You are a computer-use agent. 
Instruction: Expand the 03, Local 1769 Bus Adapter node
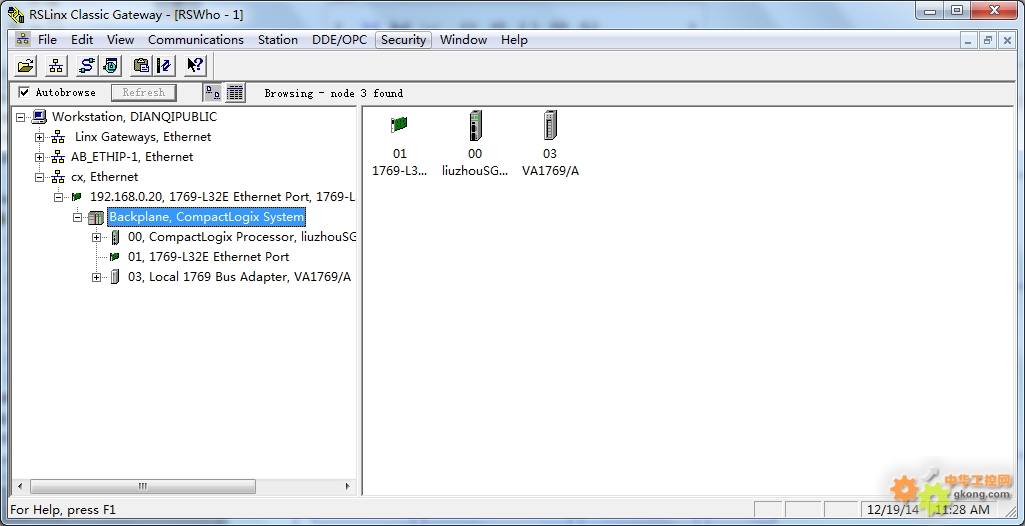[x=97, y=277]
